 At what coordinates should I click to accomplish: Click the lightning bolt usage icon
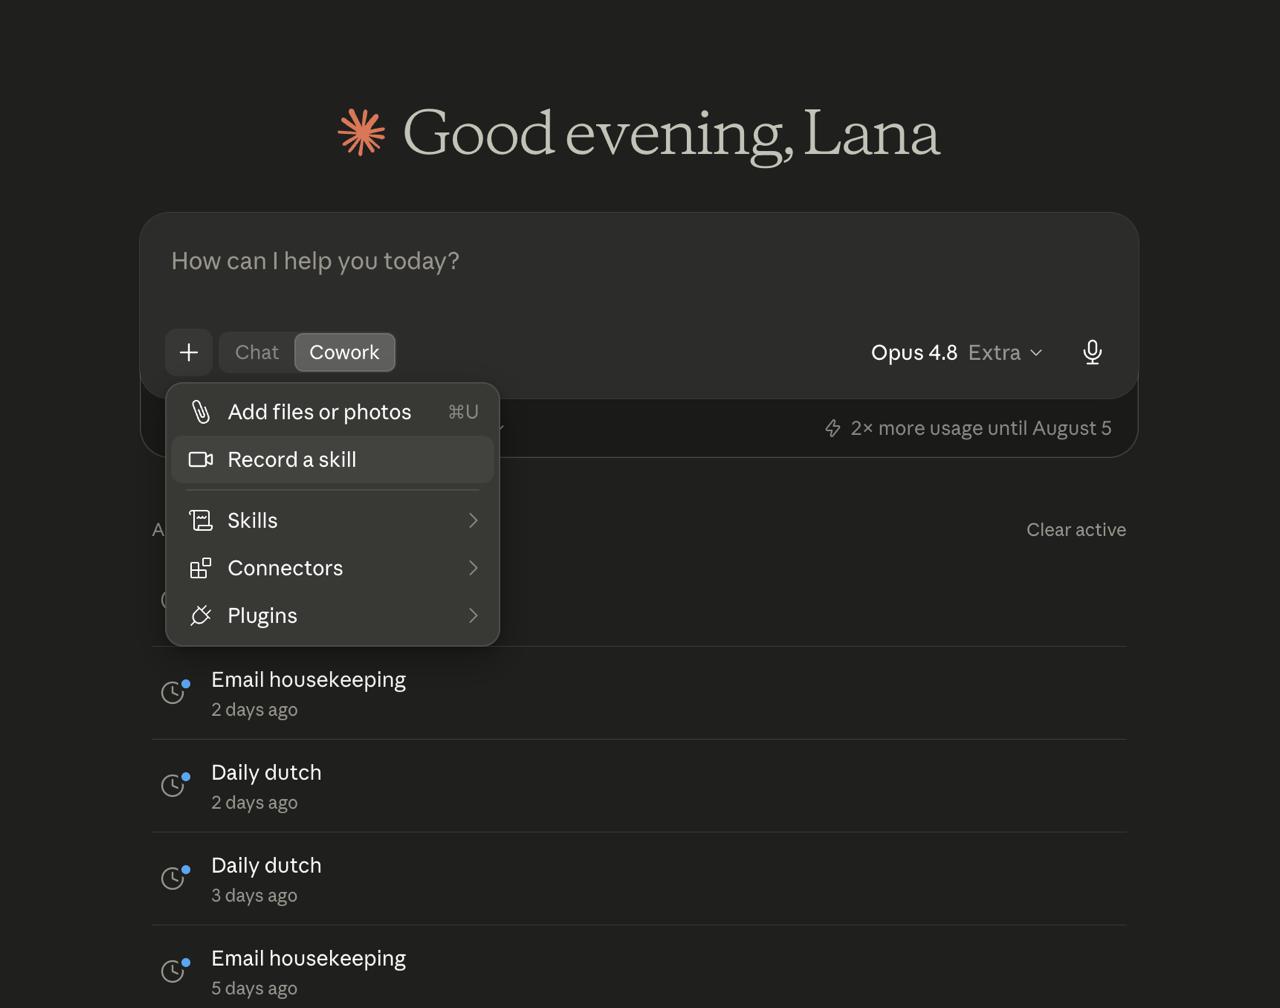[x=832, y=428]
